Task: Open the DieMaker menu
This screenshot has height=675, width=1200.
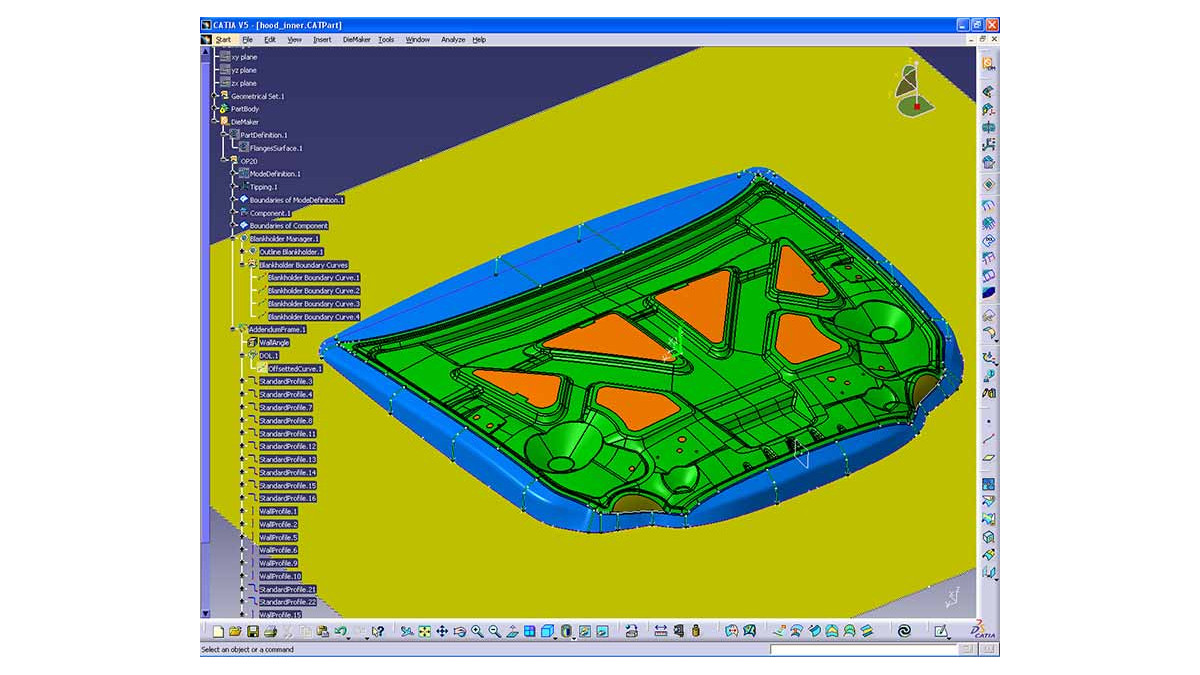Action: coord(356,40)
